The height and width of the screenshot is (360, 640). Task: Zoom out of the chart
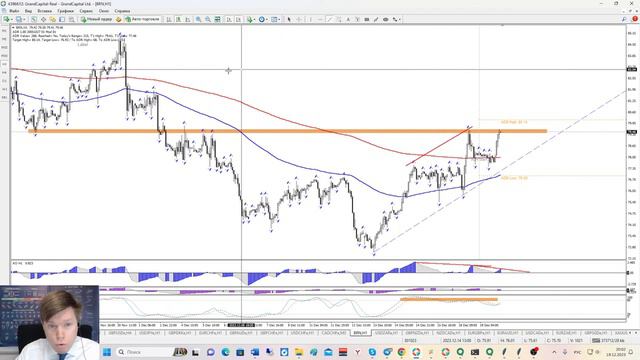coord(208,19)
